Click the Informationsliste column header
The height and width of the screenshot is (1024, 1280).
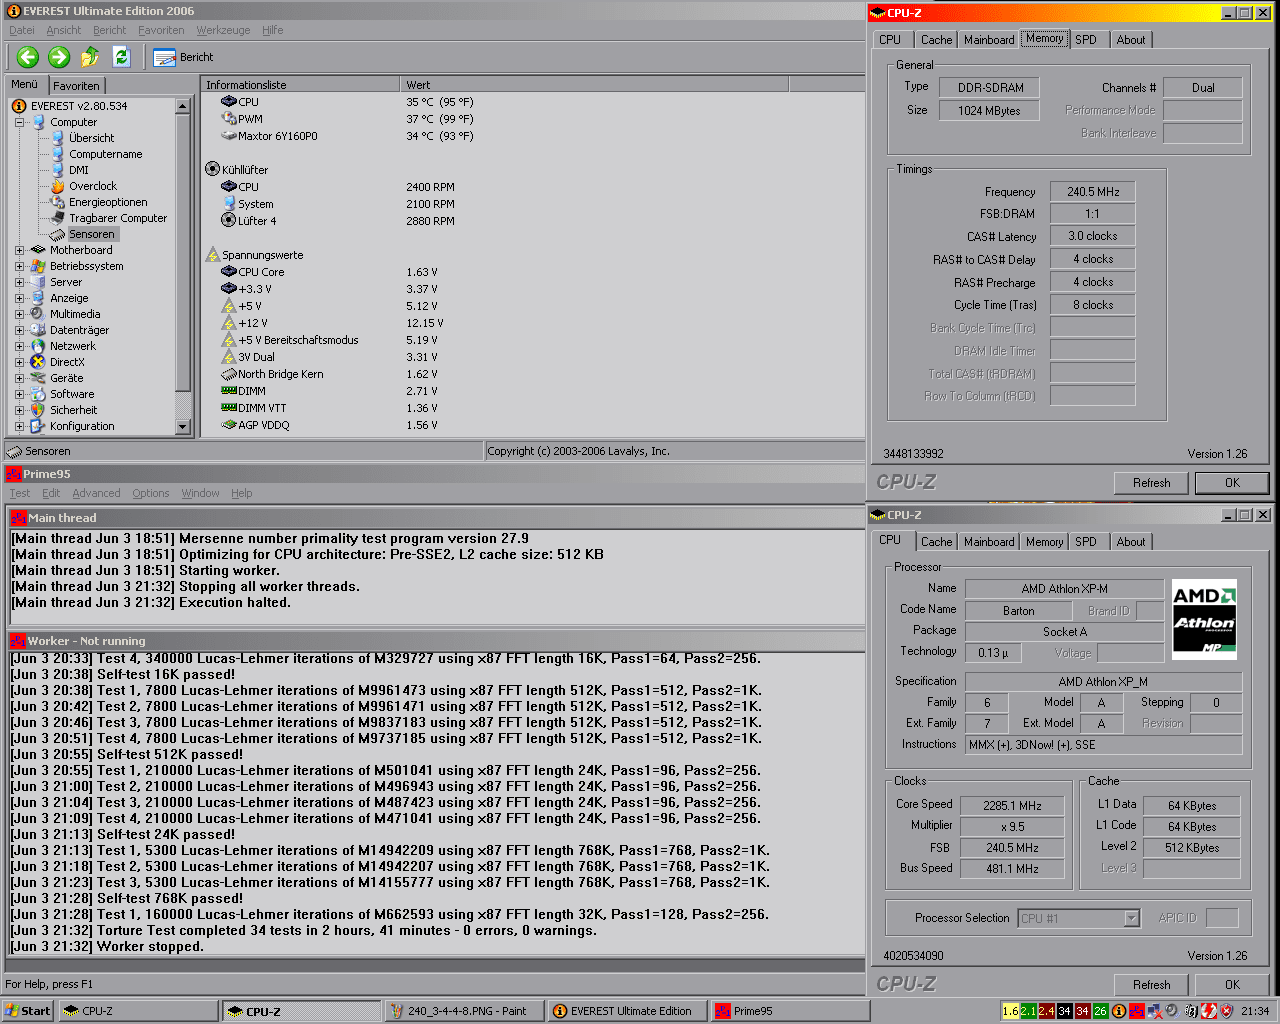point(300,85)
